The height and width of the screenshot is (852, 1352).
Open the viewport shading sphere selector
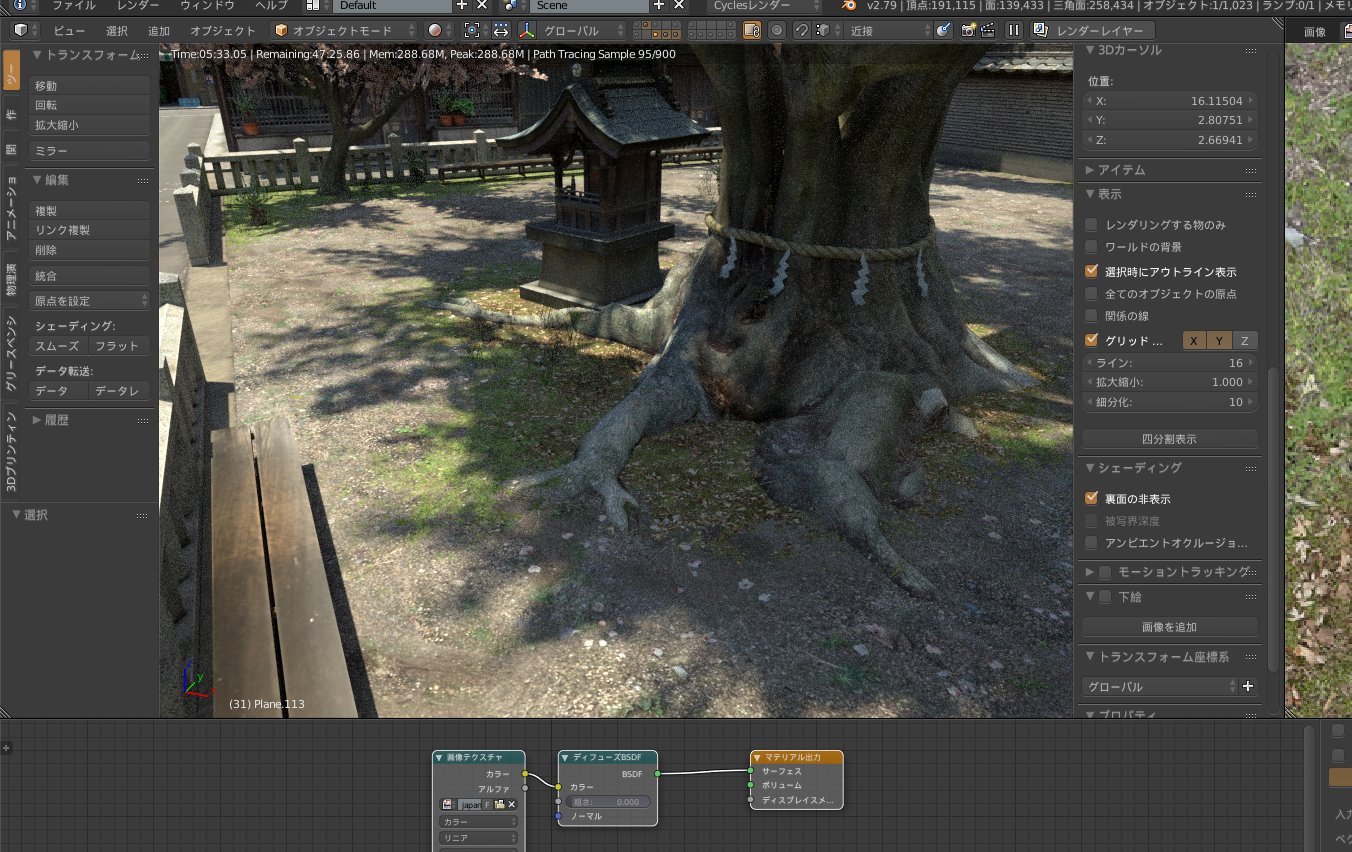(x=440, y=31)
